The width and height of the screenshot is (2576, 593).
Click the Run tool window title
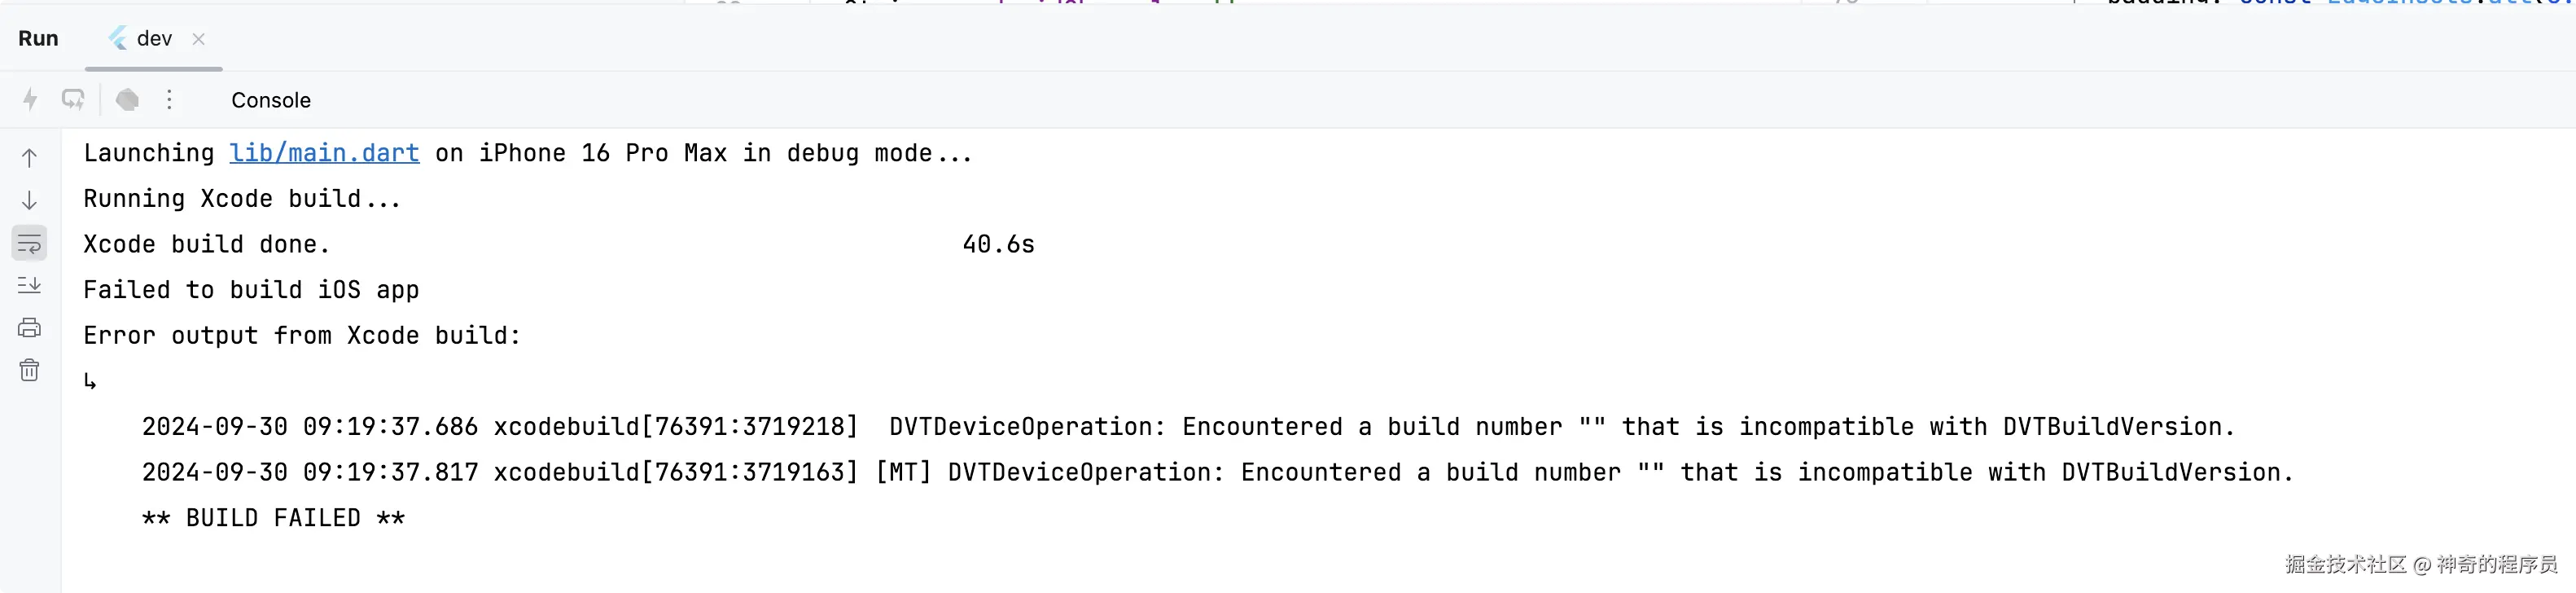(x=38, y=38)
